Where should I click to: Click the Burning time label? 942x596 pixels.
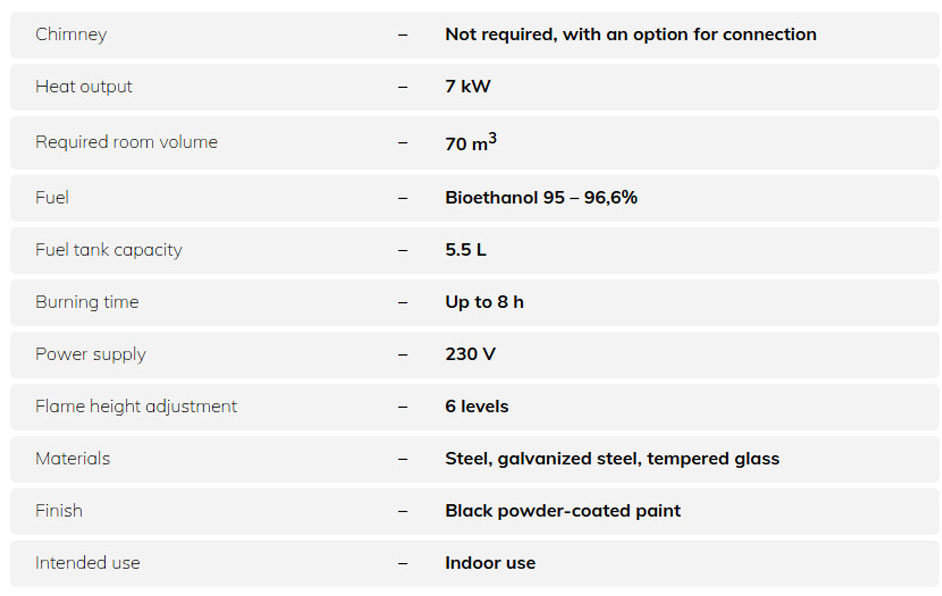pos(87,302)
